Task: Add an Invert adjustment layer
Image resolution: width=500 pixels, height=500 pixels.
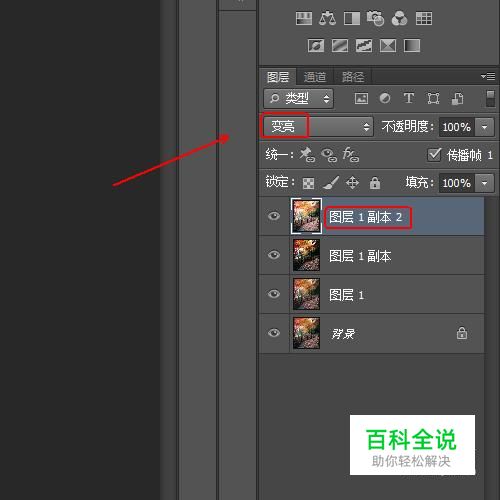Action: [x=316, y=46]
